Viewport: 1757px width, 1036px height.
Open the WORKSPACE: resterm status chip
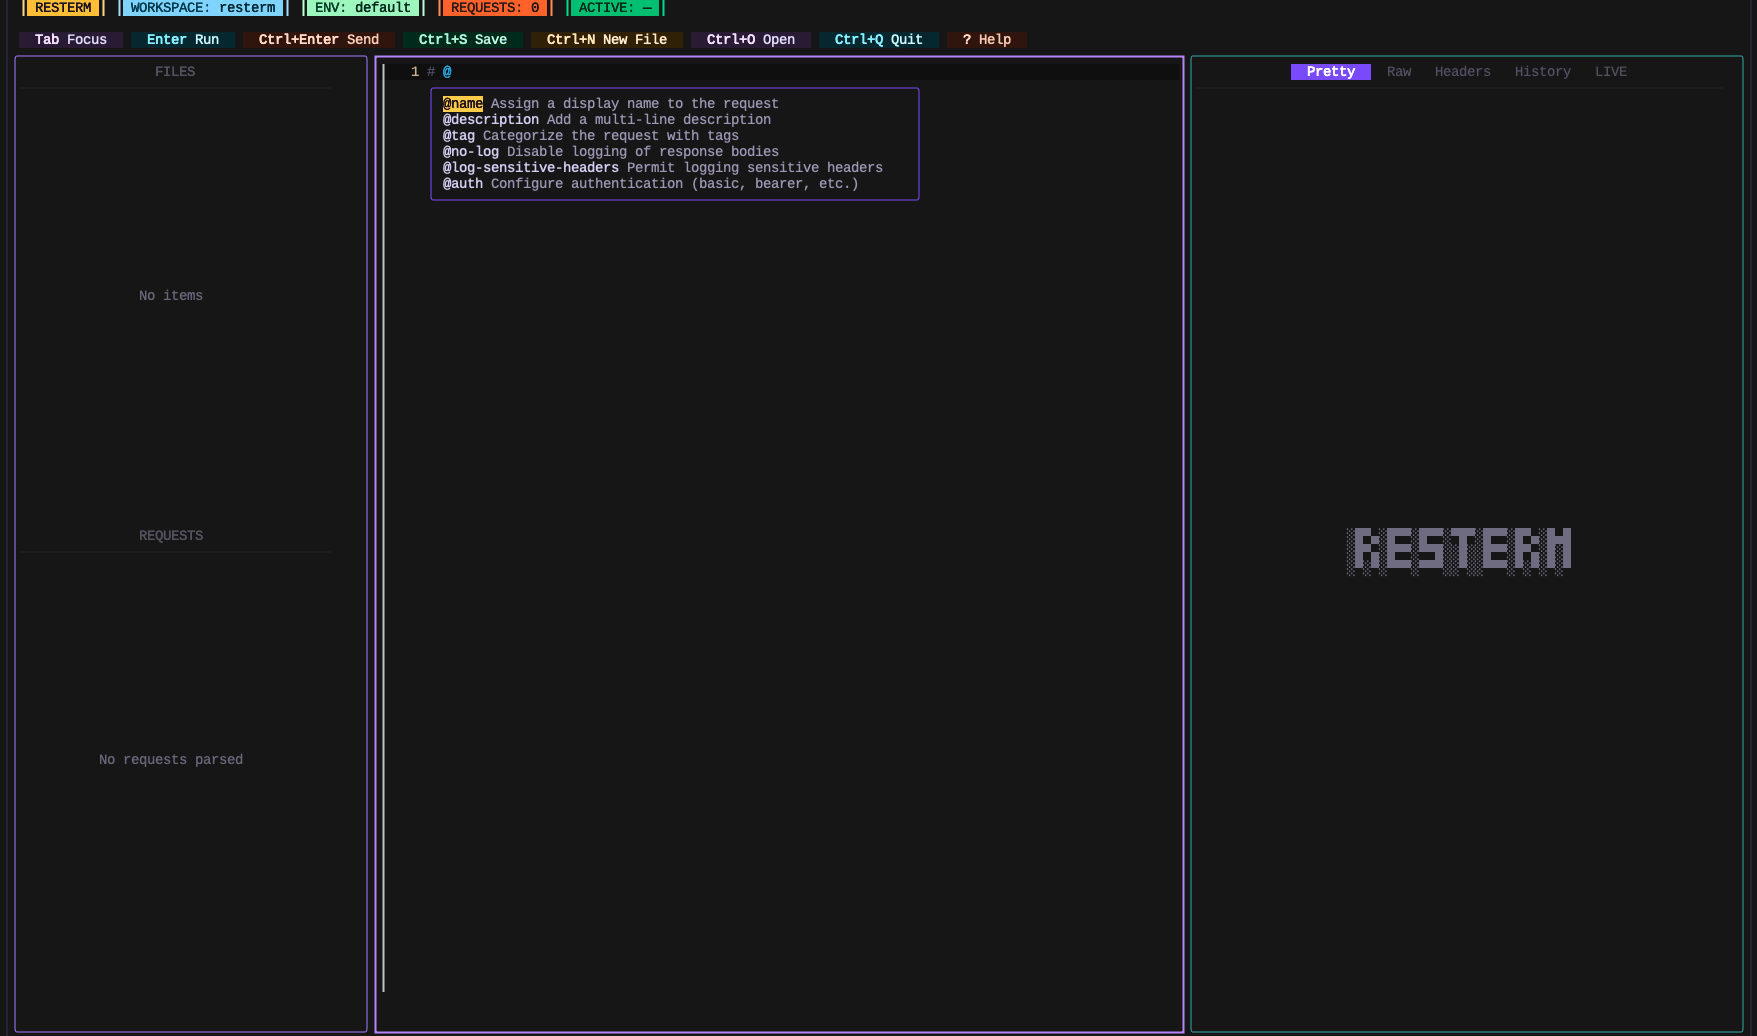(202, 7)
